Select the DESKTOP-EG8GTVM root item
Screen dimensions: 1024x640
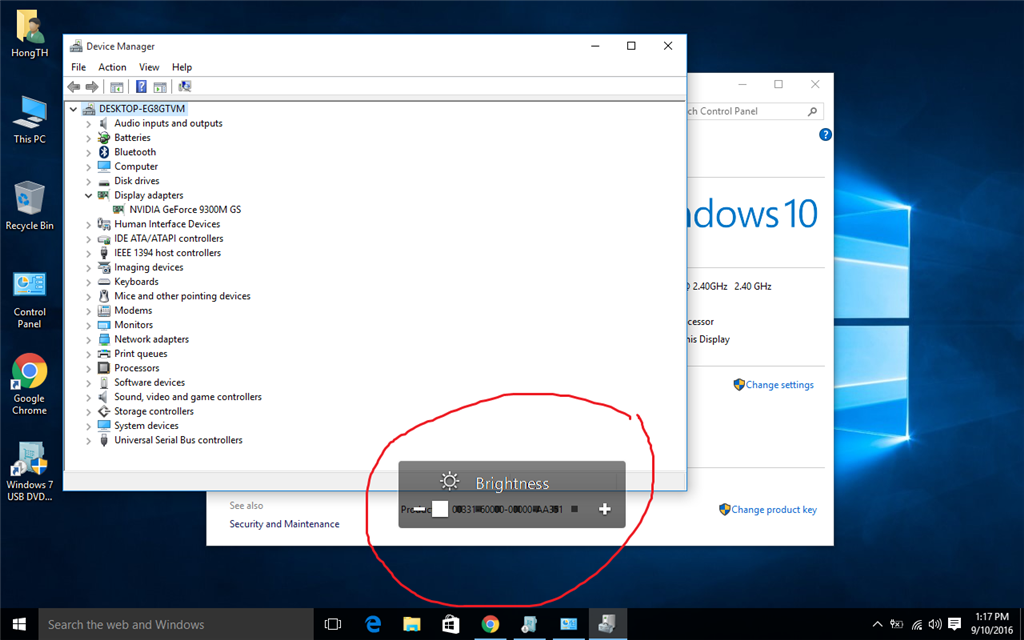pos(142,109)
